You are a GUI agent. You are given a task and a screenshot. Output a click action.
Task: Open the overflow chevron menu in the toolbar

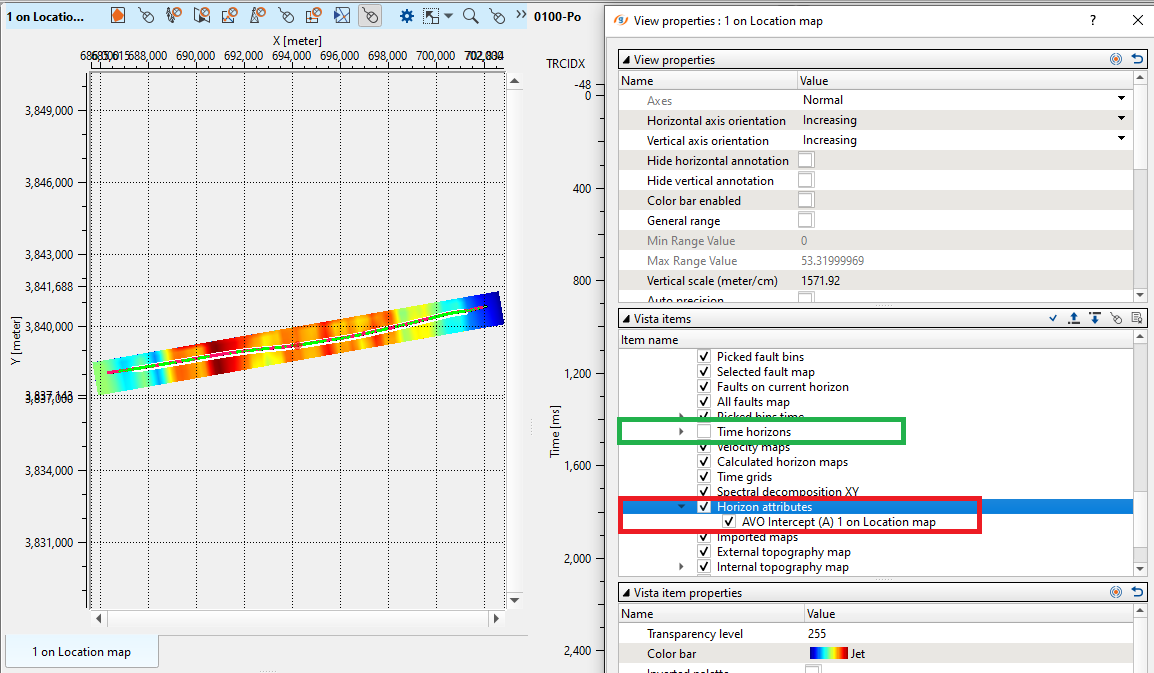(519, 15)
